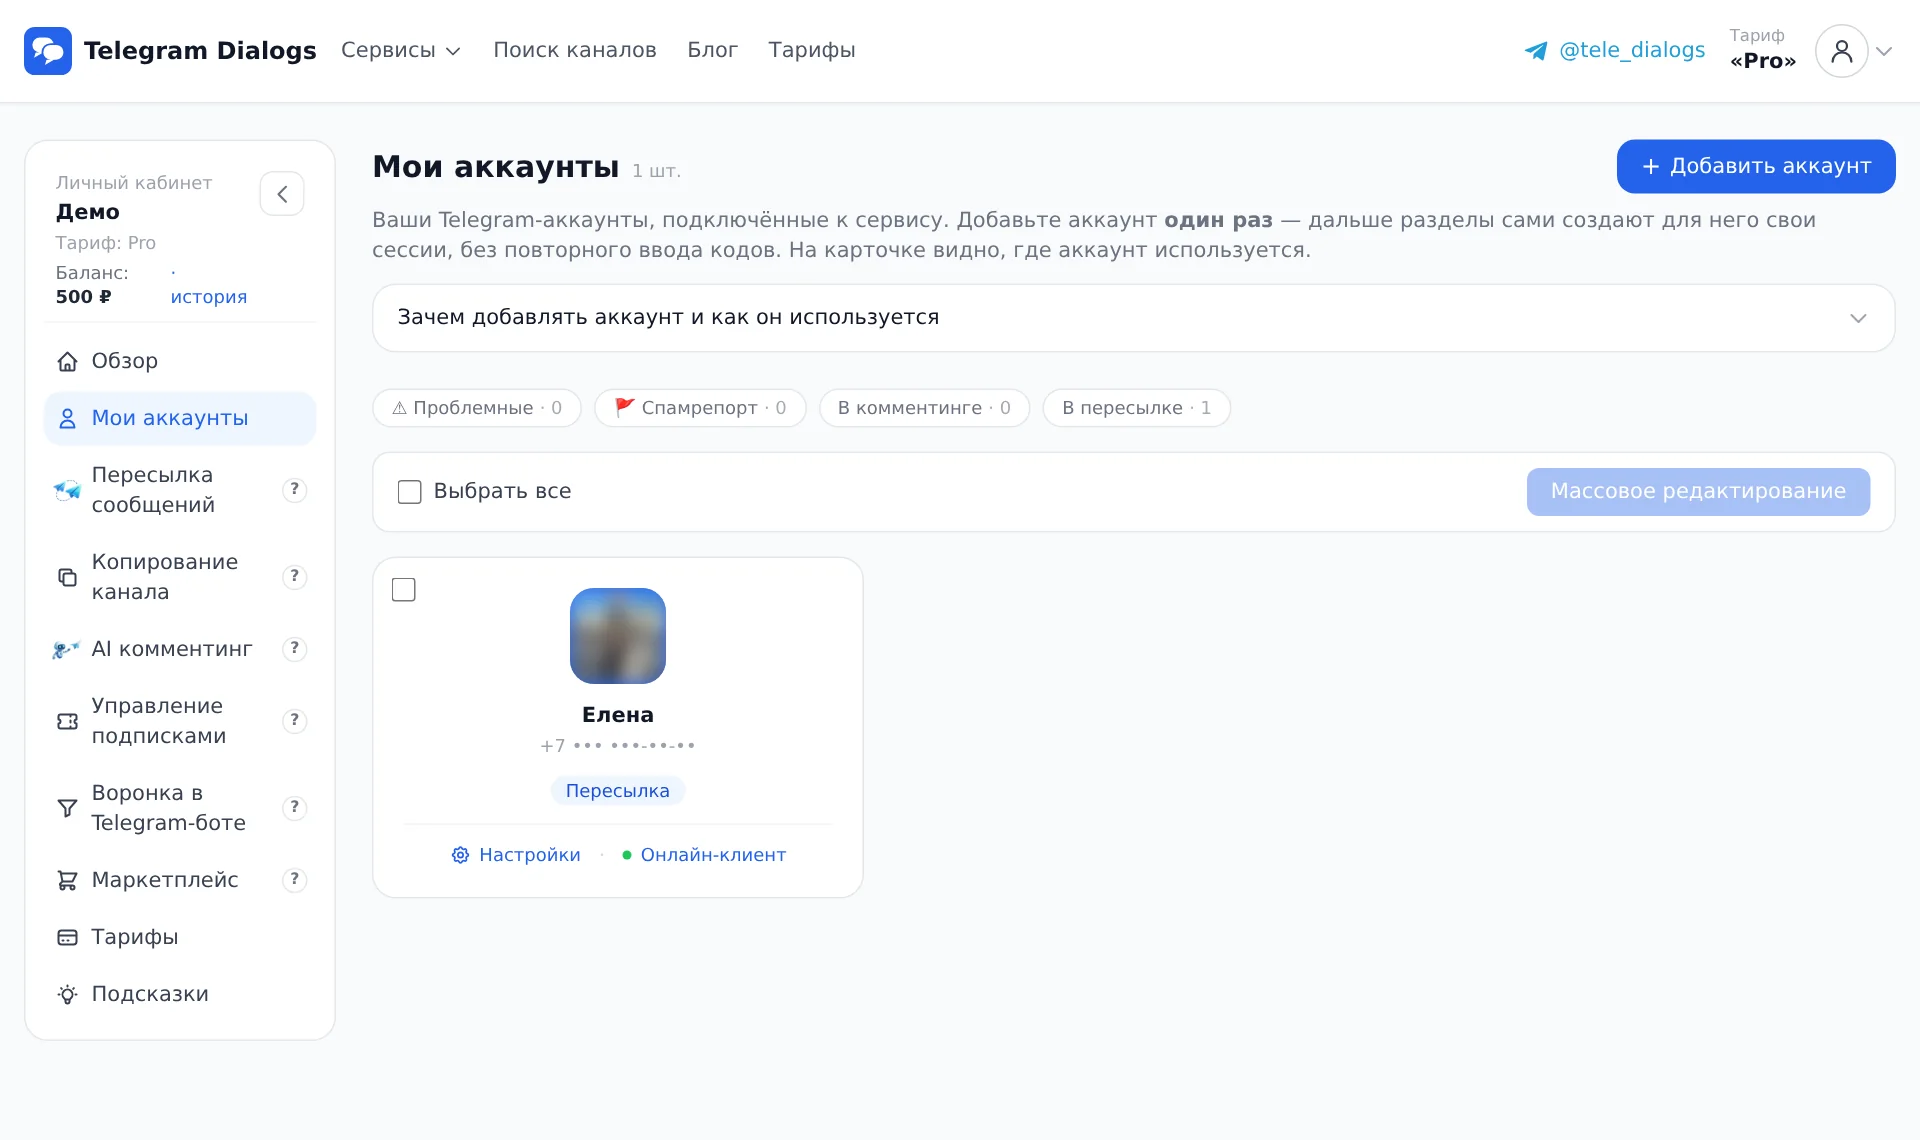This screenshot has height=1140, width=1920.
Task: Click the funnel icon for Воронка
Action: pos(67,808)
